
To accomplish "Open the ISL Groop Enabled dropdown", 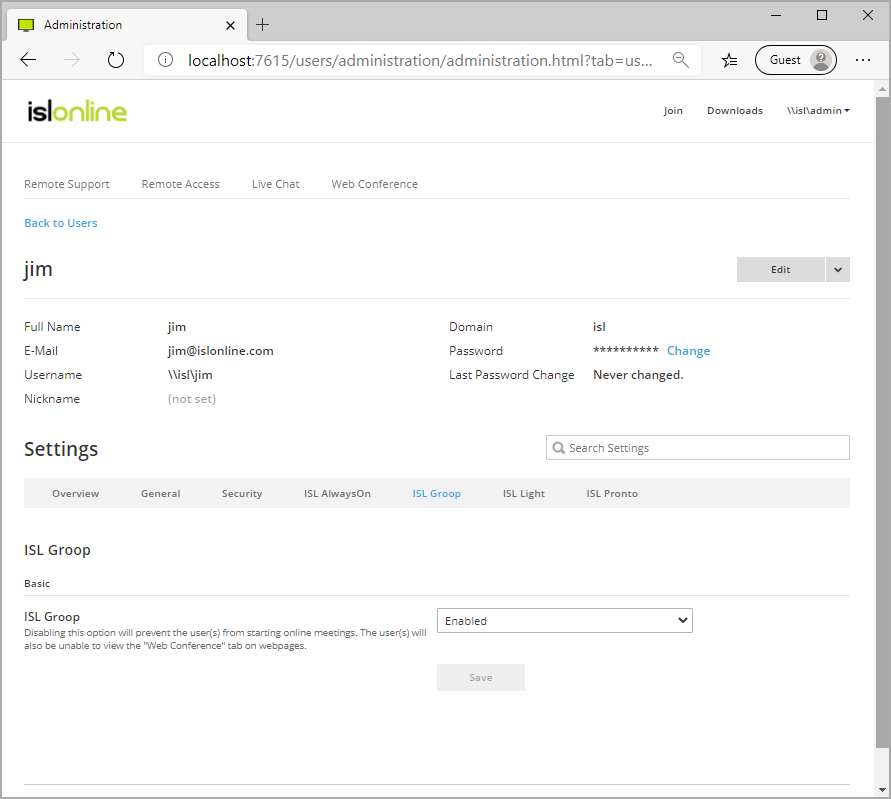I will [x=565, y=621].
